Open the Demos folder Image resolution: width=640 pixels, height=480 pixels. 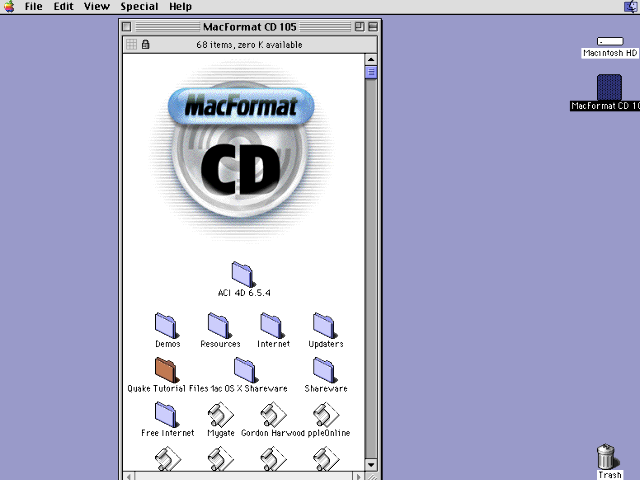tap(166, 326)
